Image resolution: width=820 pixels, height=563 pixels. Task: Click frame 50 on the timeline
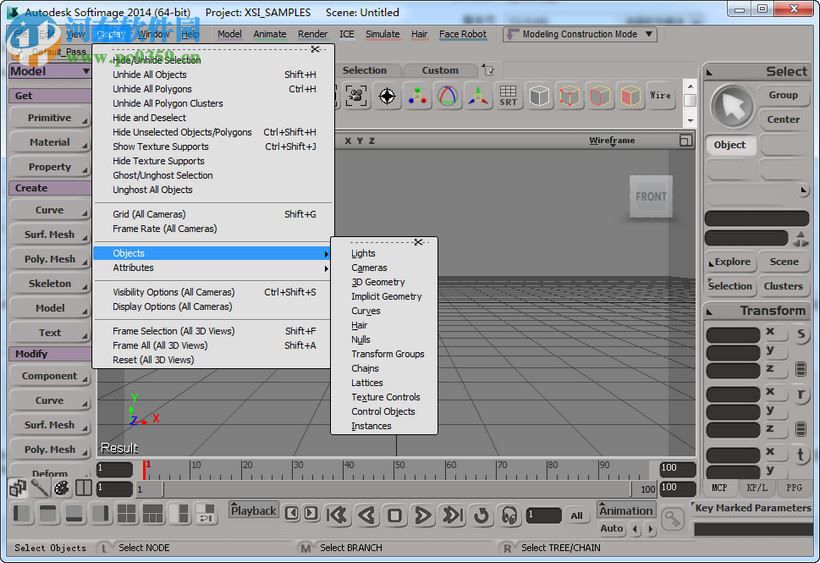[396, 469]
